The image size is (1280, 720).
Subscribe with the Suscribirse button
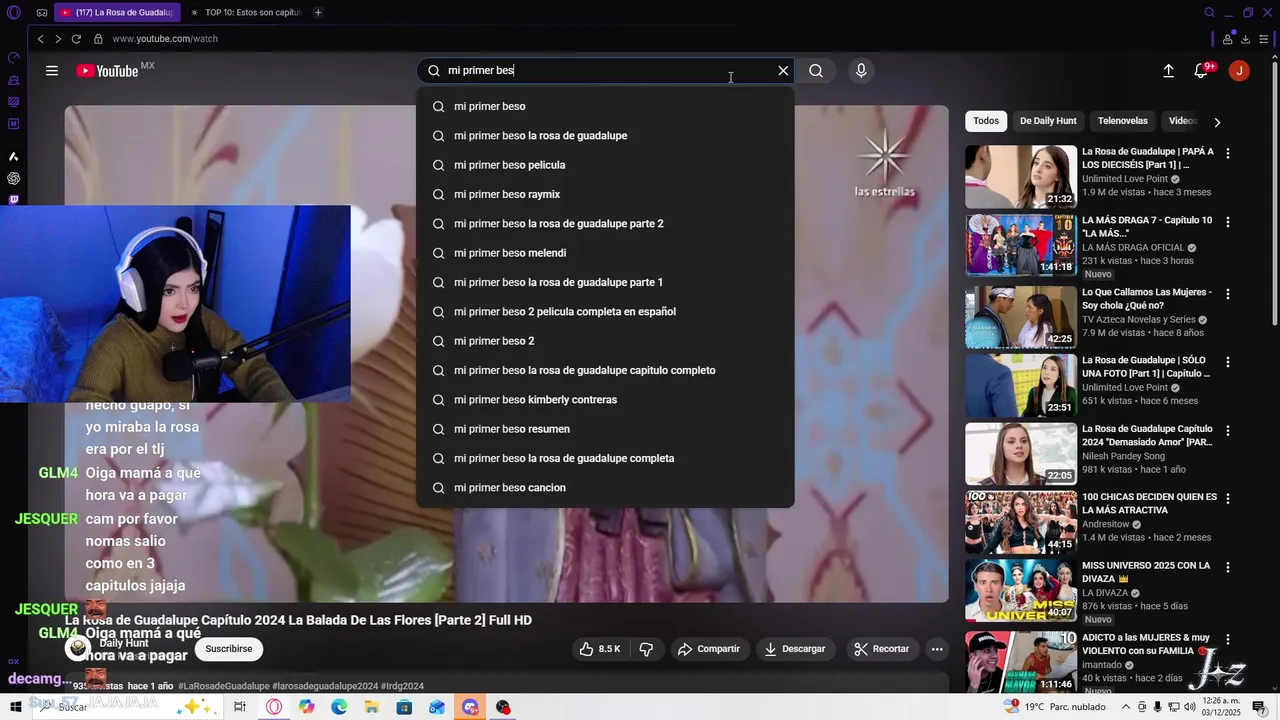229,649
